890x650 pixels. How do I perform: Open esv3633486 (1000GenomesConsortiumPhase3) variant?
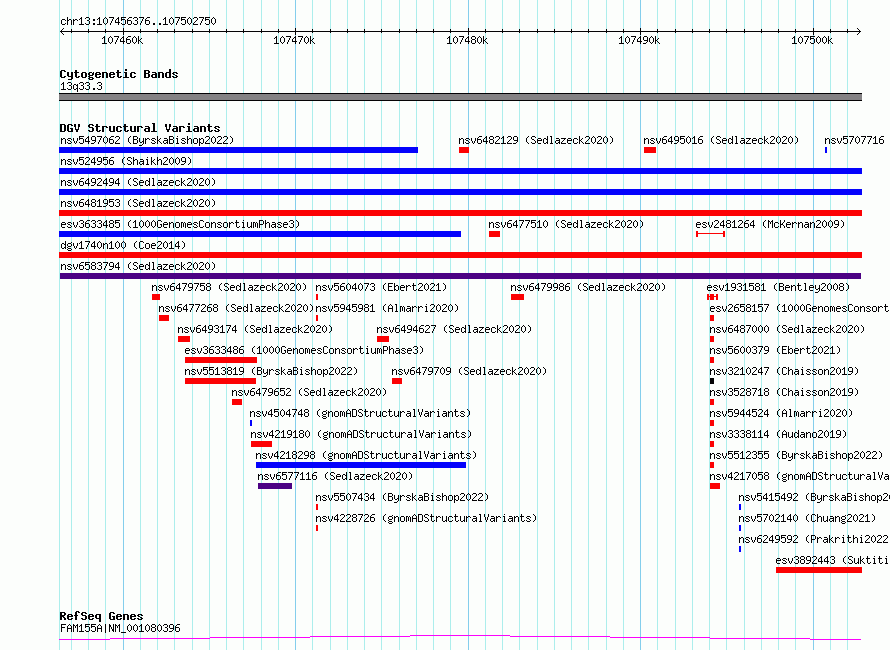coord(304,350)
